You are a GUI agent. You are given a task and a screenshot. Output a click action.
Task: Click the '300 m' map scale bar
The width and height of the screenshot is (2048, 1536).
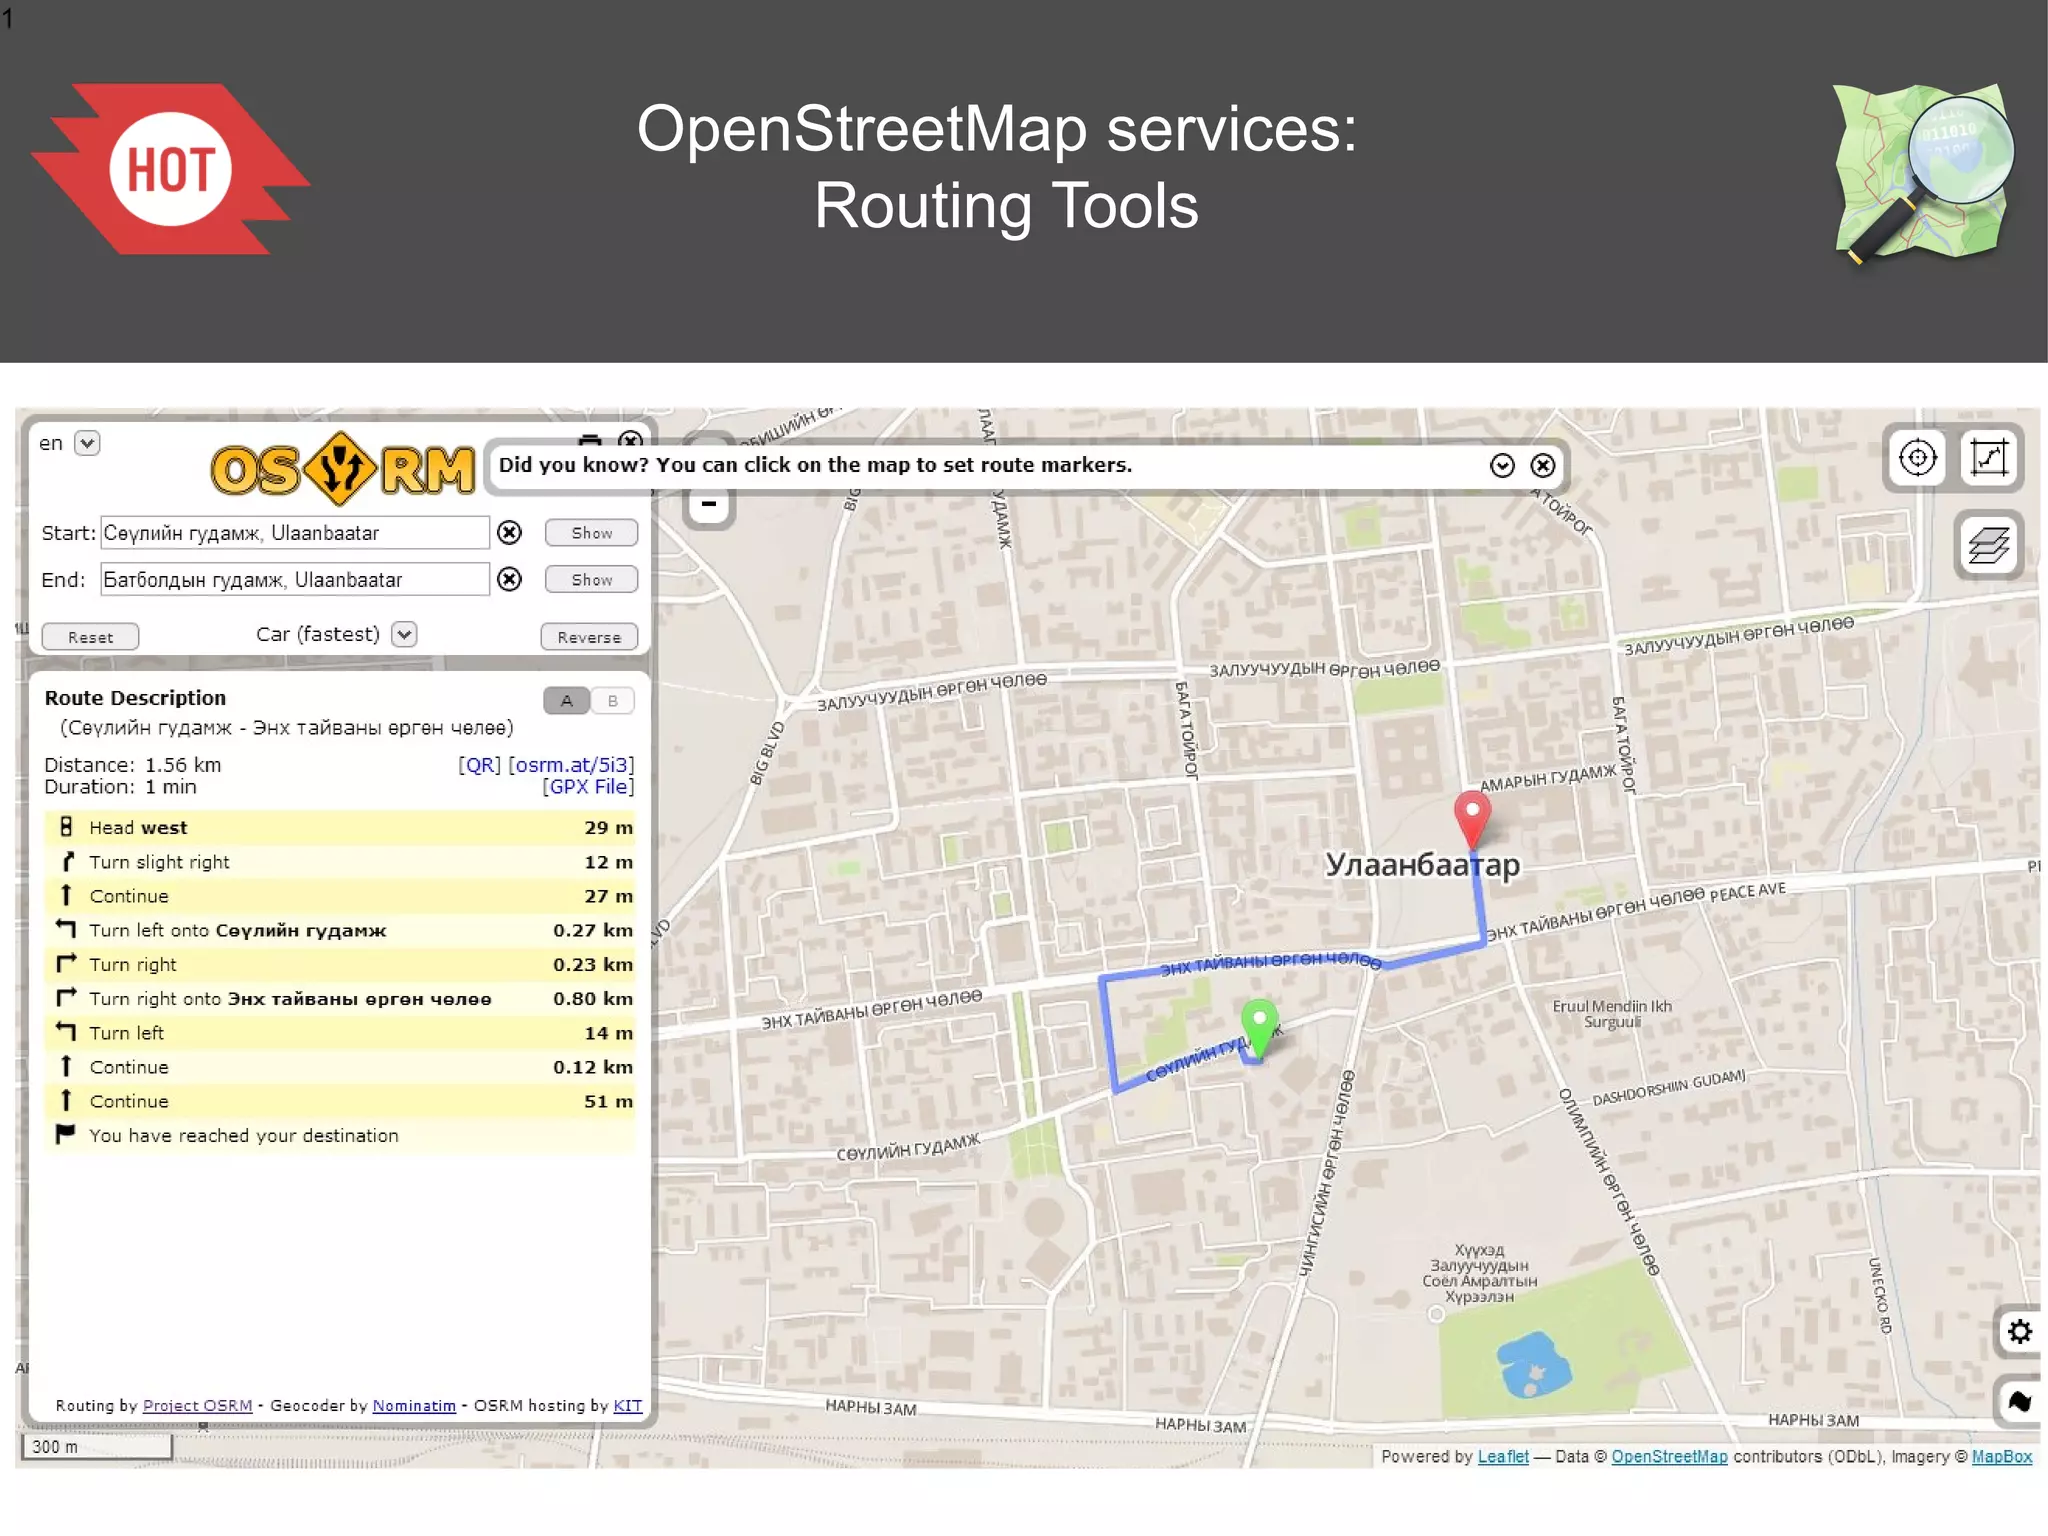tap(97, 1446)
